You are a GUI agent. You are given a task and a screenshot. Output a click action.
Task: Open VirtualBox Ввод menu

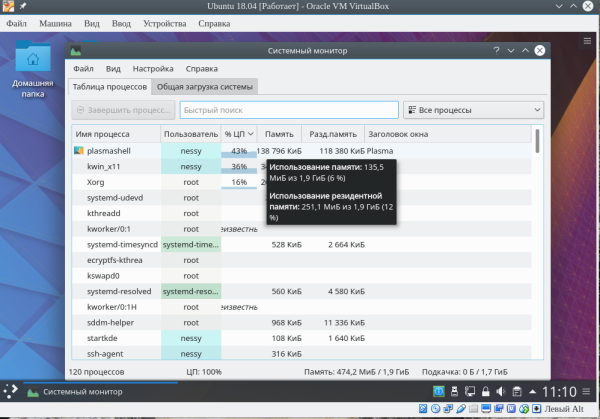[121, 24]
